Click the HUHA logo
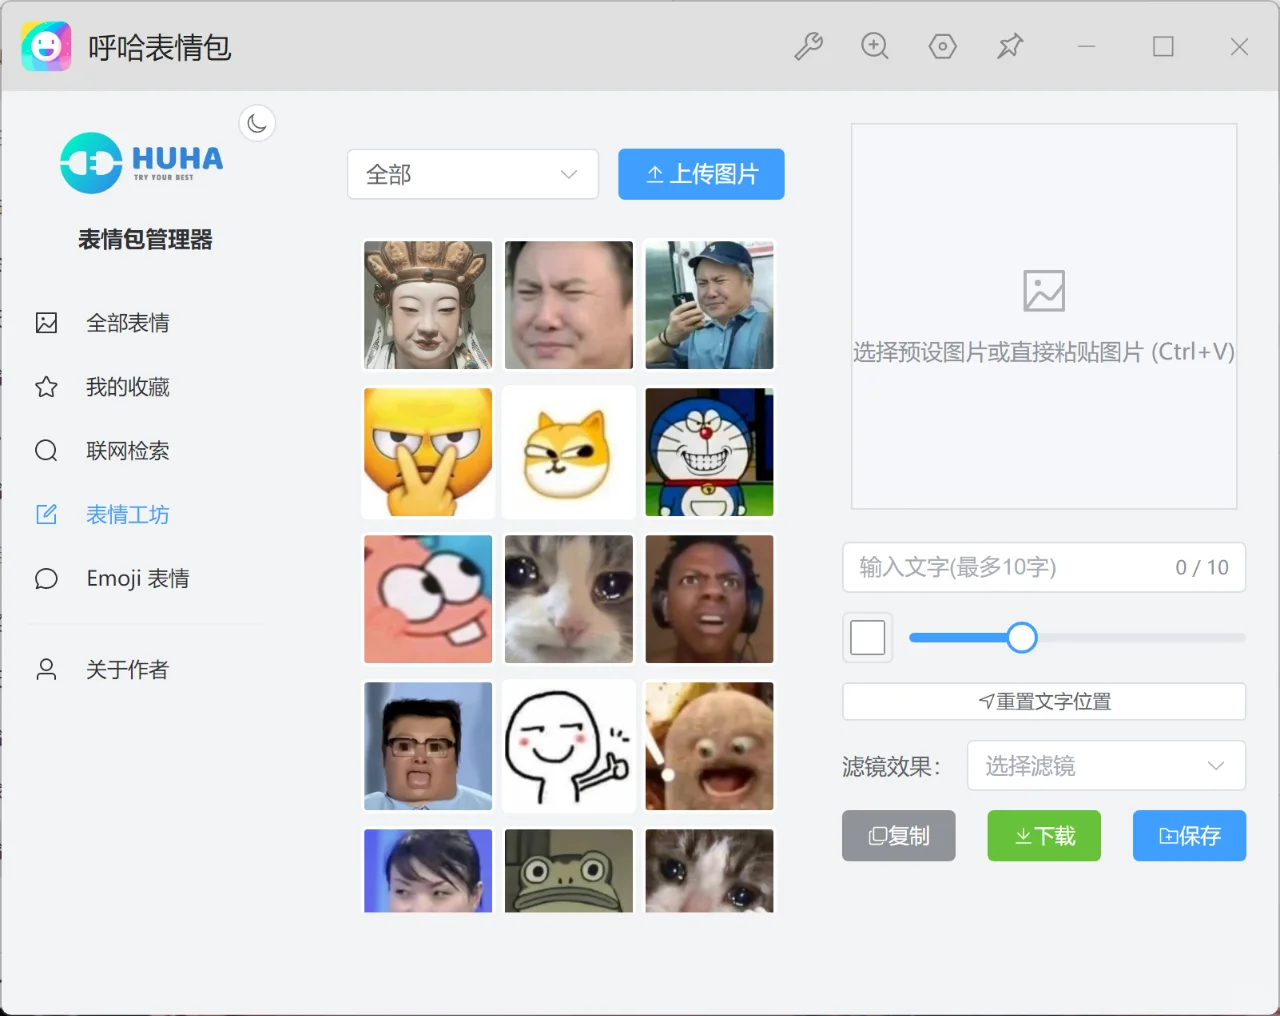 point(140,161)
